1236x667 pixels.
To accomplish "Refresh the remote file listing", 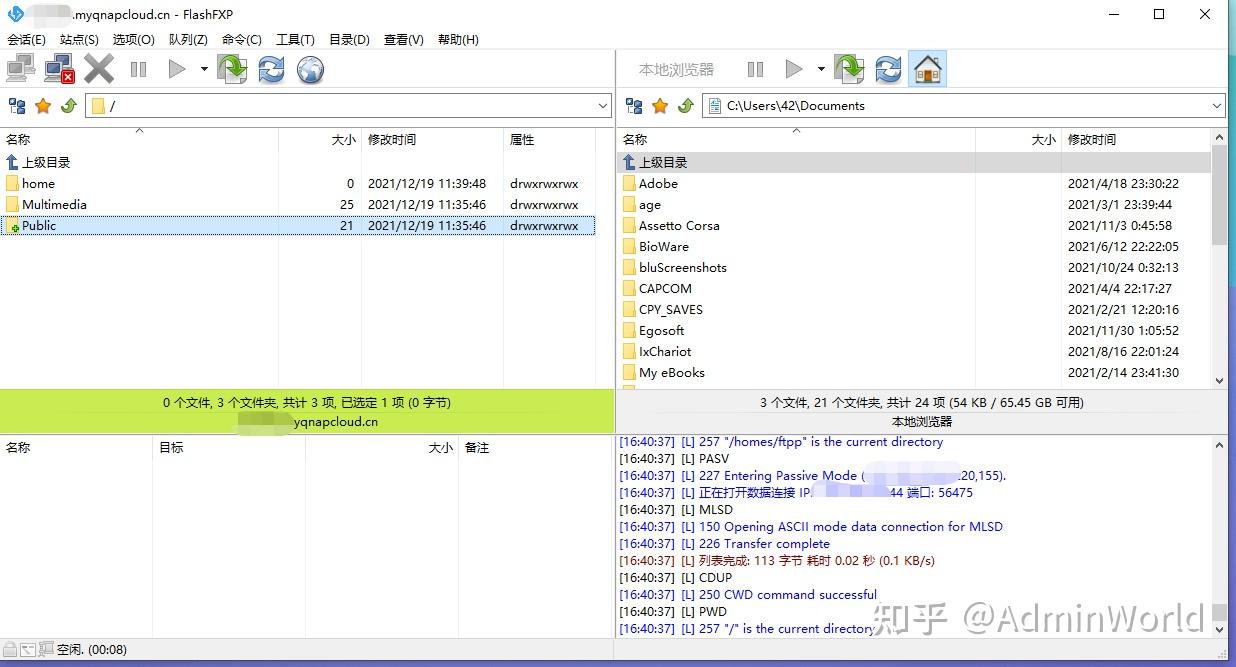I will (270, 69).
